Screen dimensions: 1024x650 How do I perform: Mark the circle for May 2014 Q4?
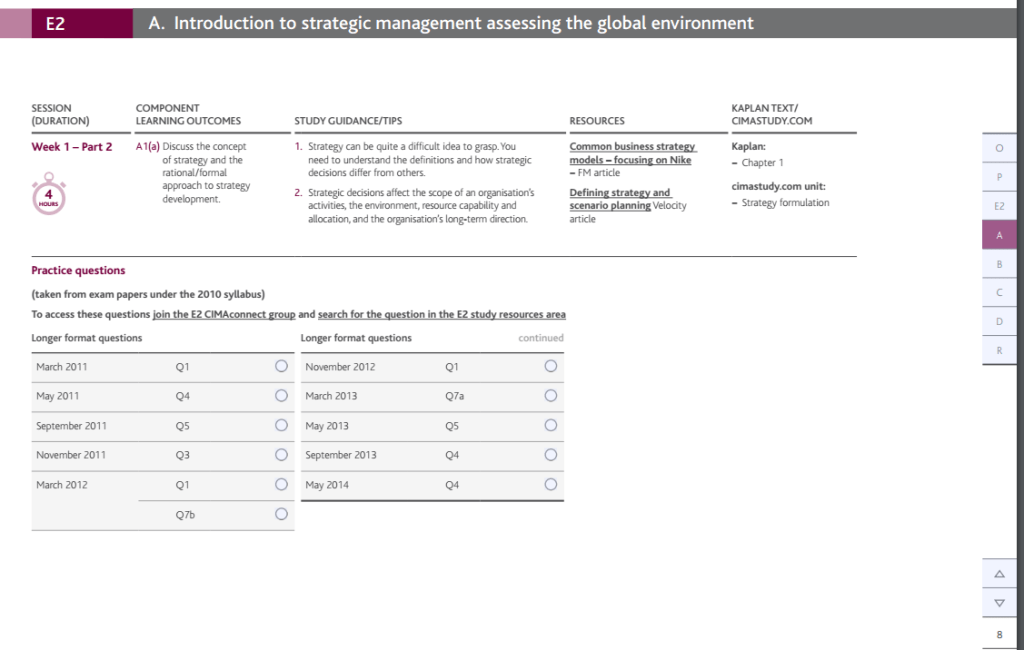(550, 484)
